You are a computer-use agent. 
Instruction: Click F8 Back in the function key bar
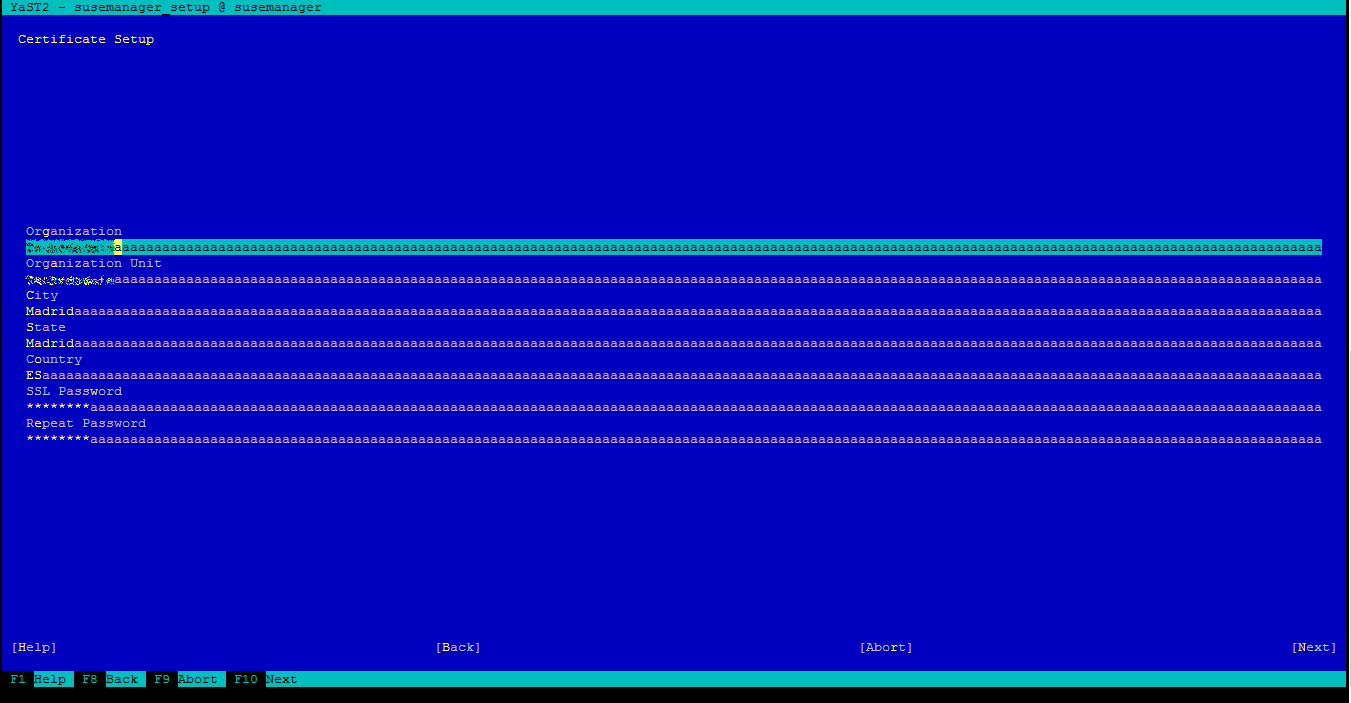point(110,680)
